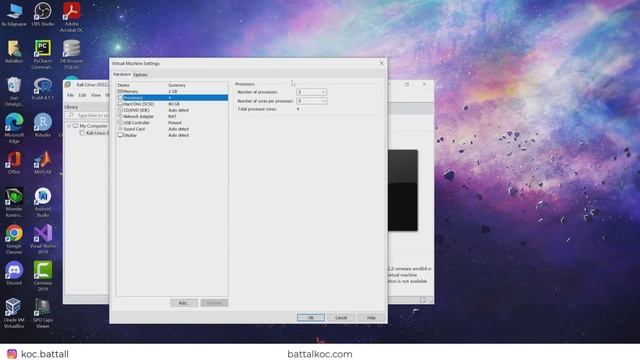Select the Recycle Bin (Geri Dönüşüm) icon

tap(14, 91)
